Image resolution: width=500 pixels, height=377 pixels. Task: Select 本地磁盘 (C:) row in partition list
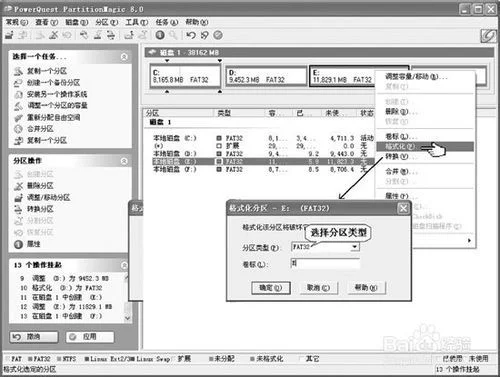[263, 138]
